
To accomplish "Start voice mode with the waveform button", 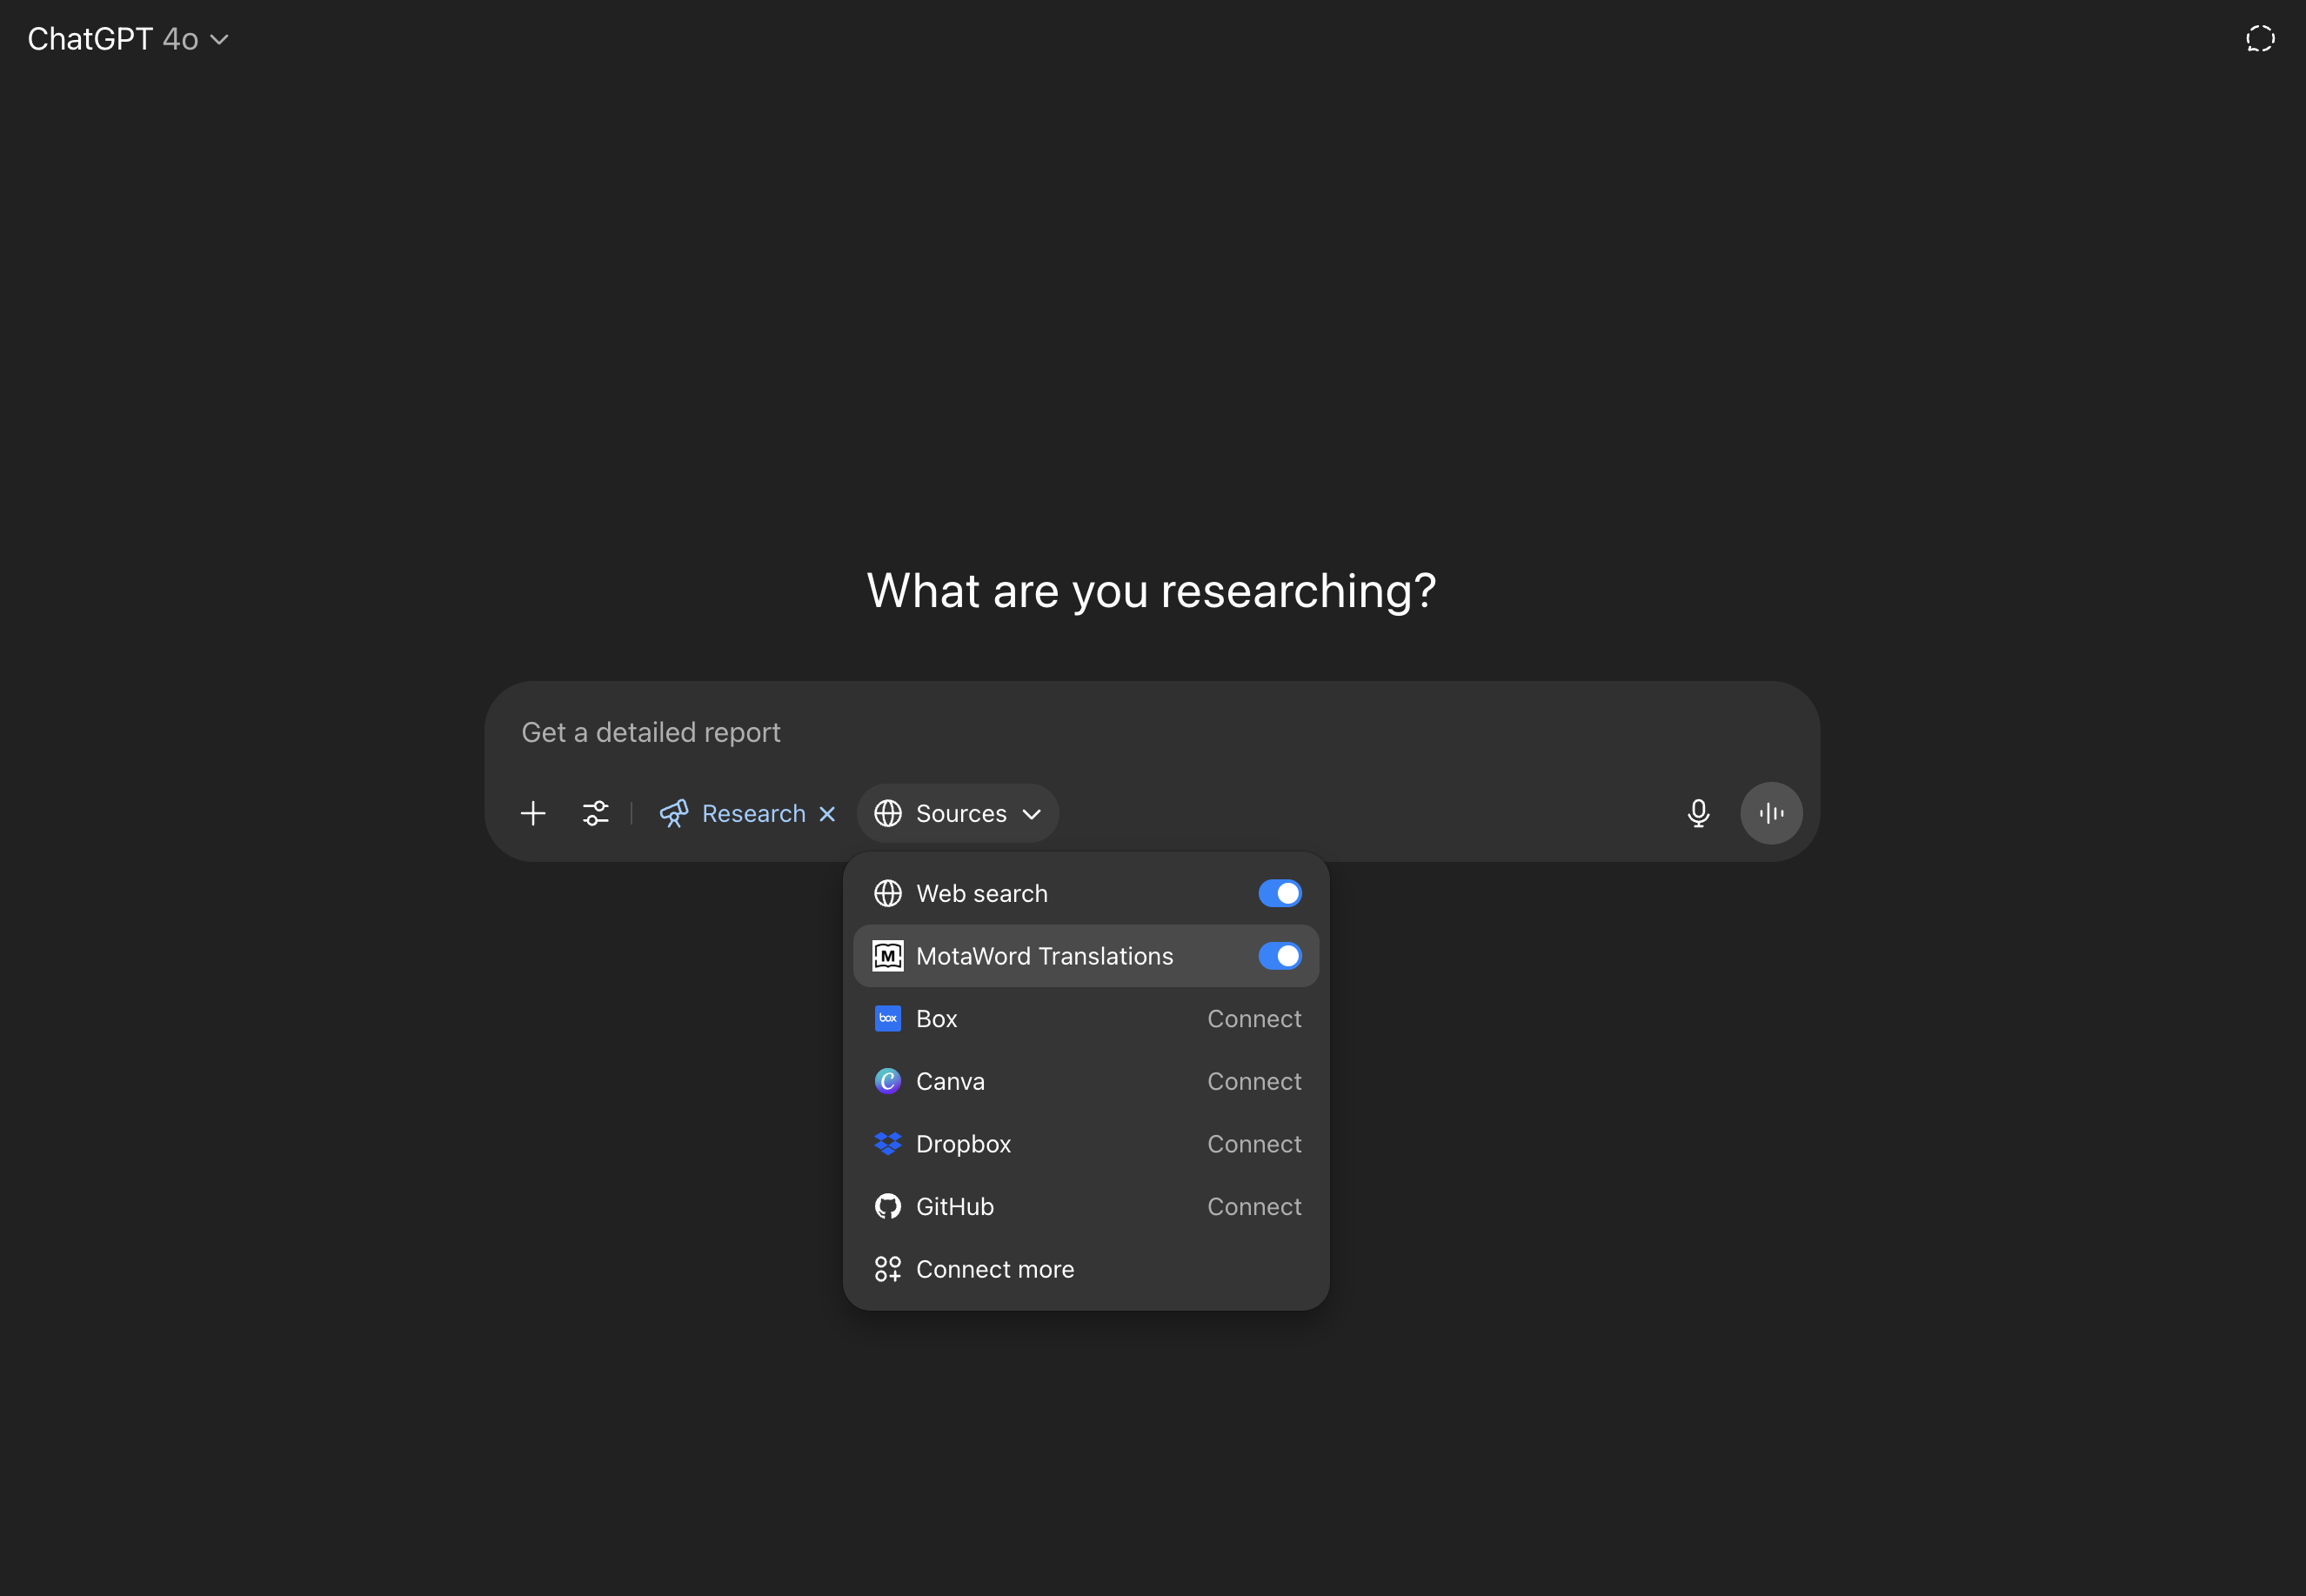I will [x=1771, y=813].
